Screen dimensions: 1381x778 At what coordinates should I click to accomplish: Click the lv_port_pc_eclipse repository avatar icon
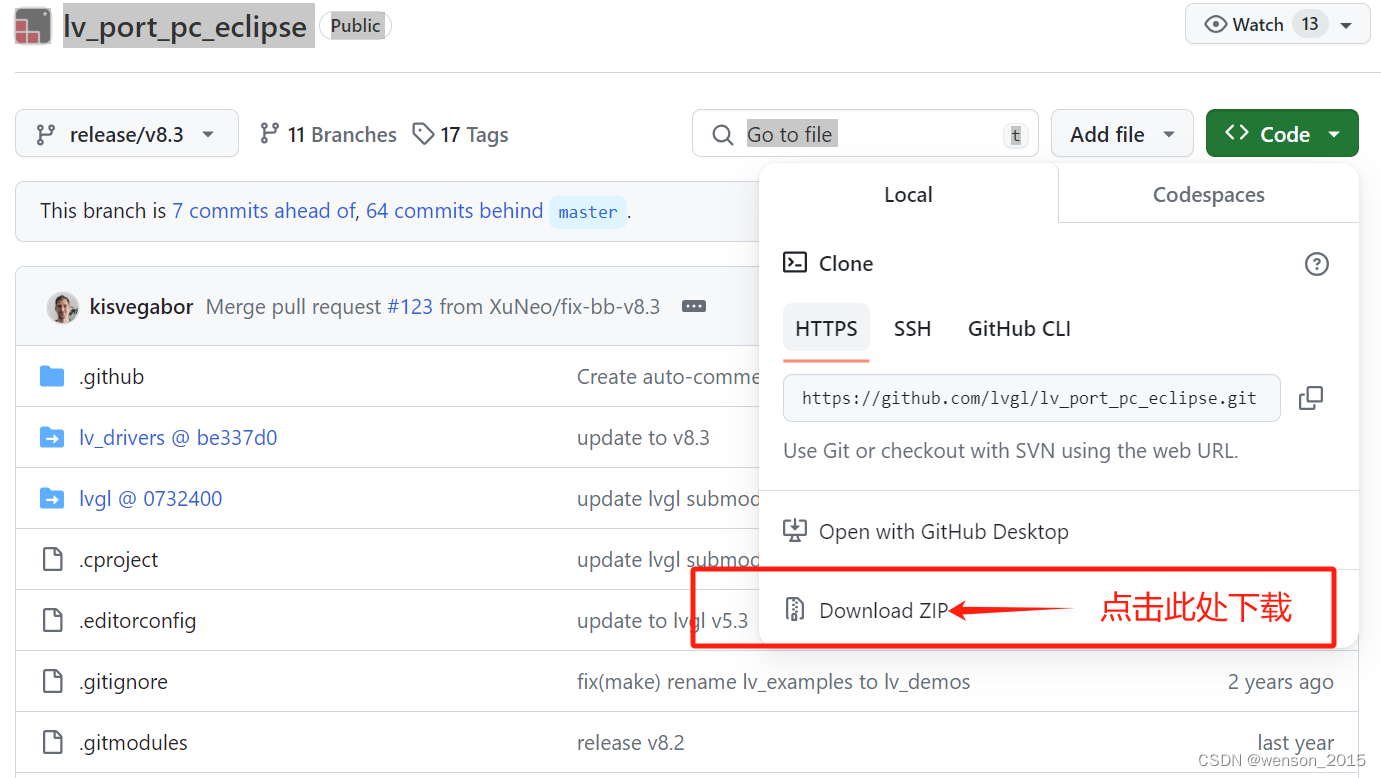tap(32, 26)
